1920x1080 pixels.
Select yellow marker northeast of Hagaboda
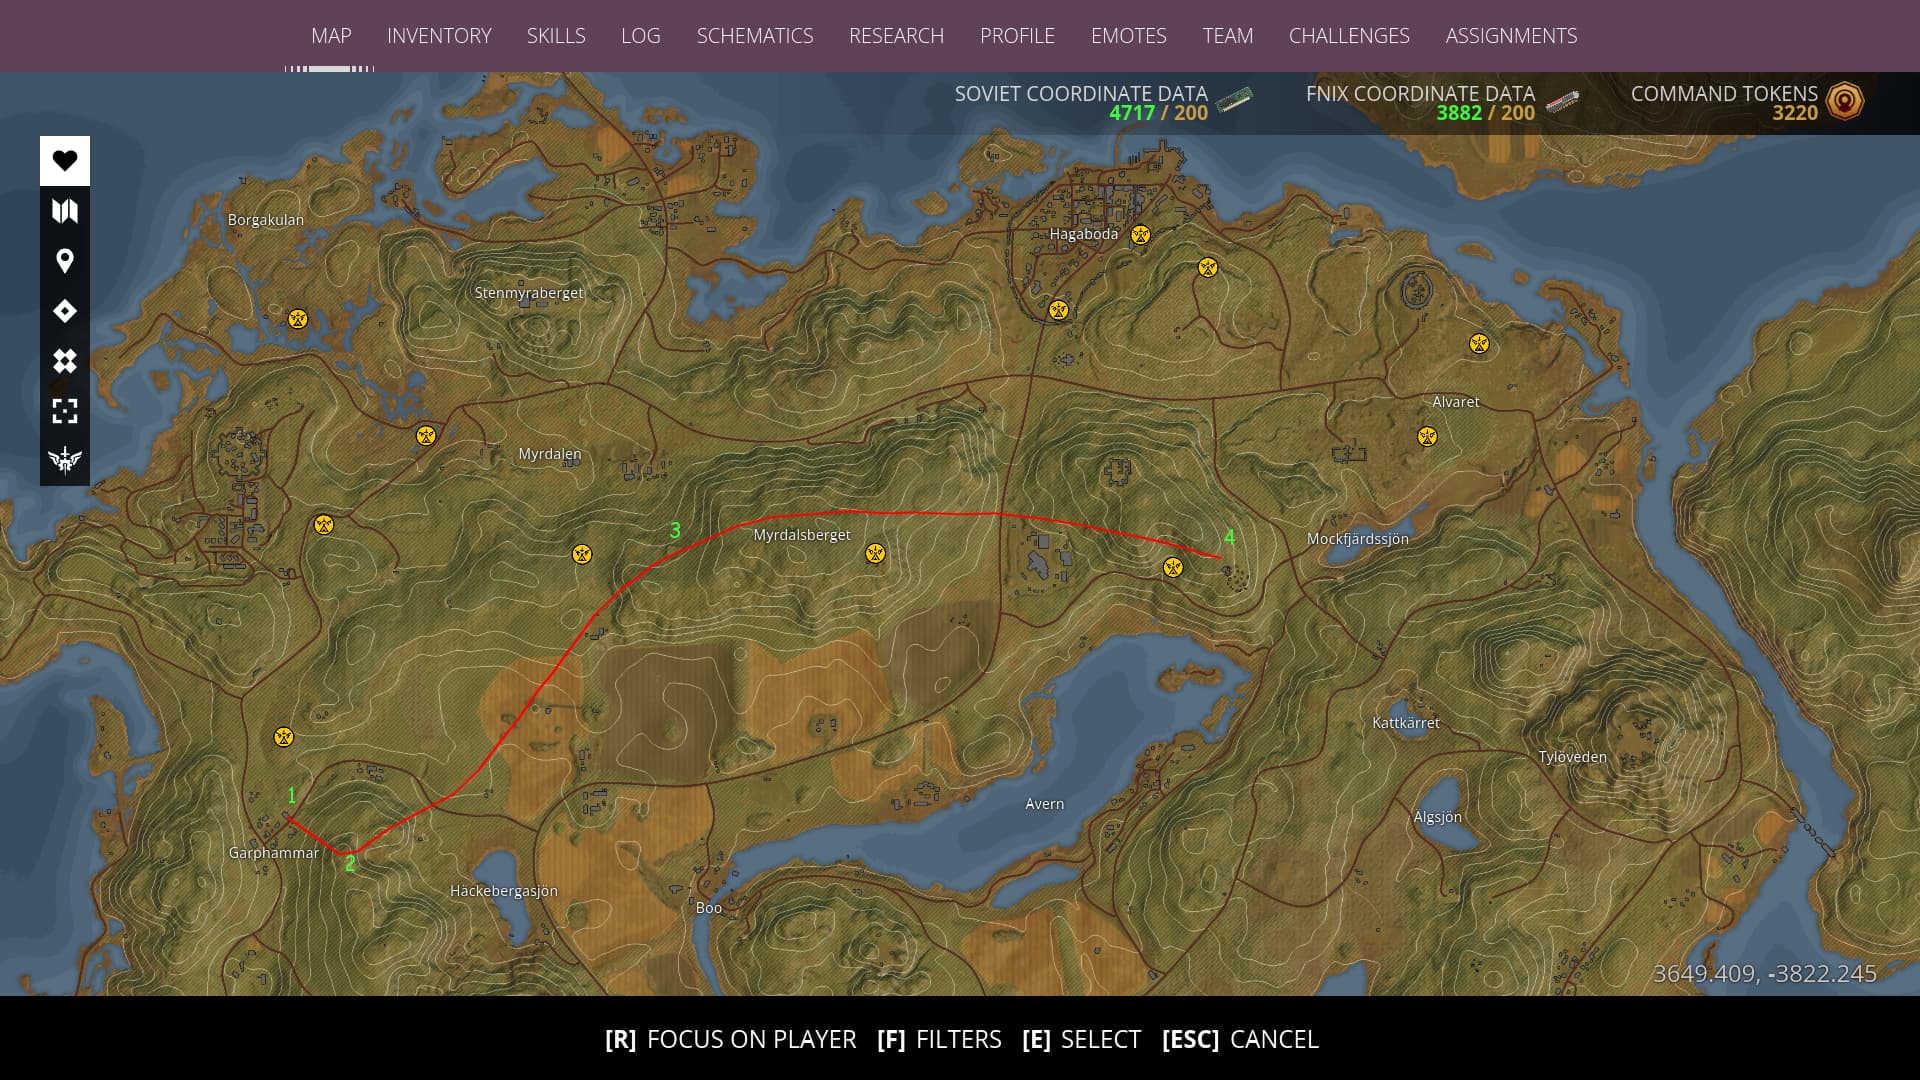click(1208, 267)
